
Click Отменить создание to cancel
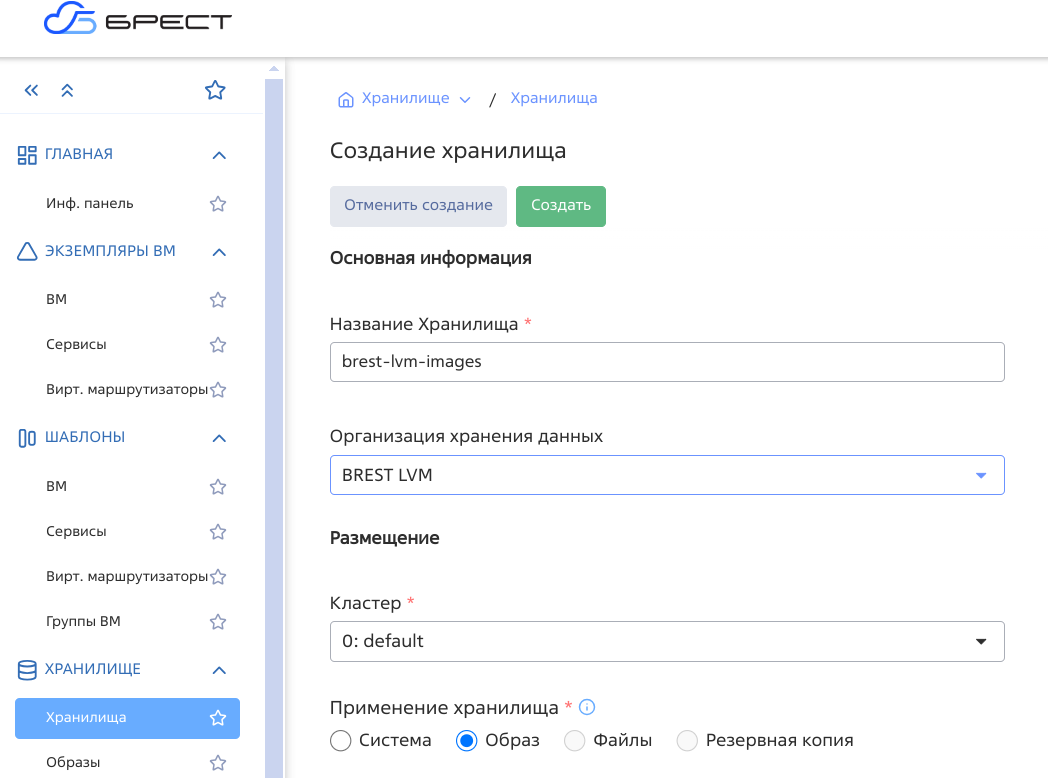pyautogui.click(x=418, y=206)
